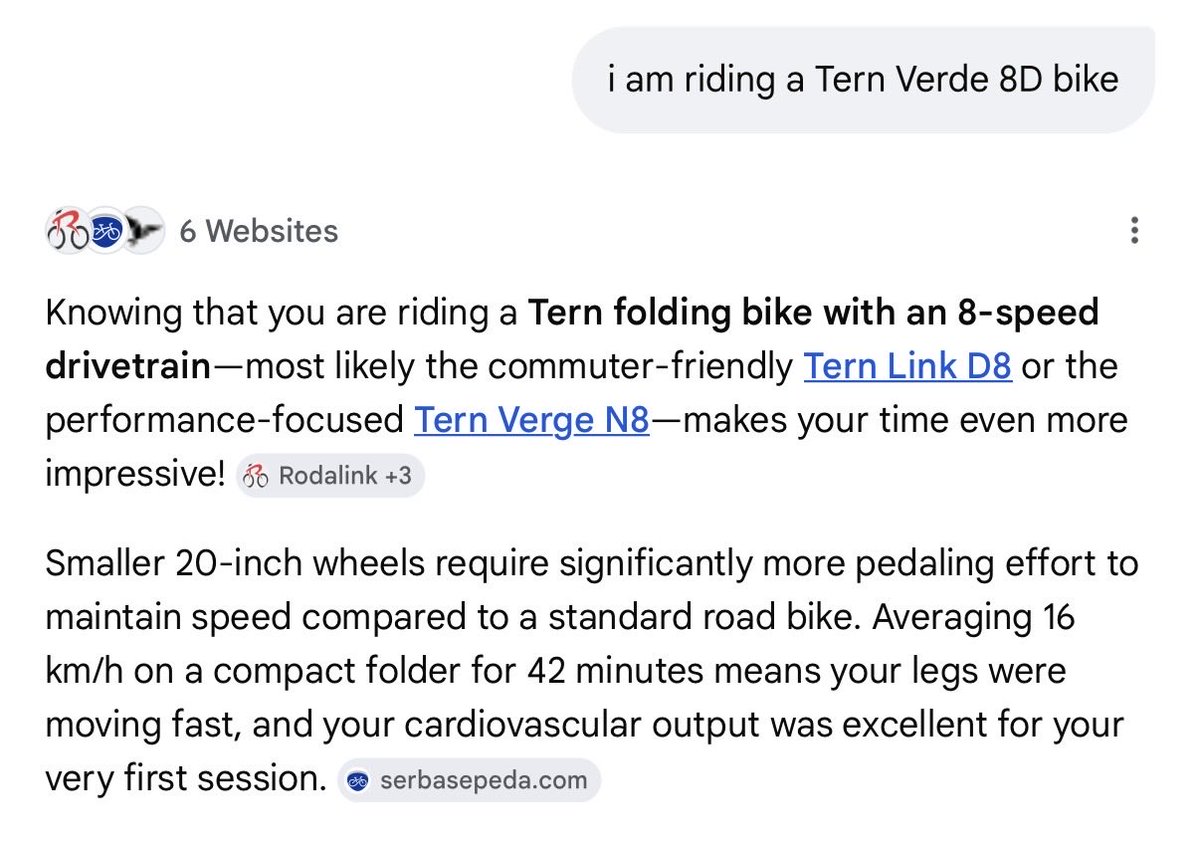This screenshot has width=1200, height=847.
Task: Click the +3 count in Rodalink chip
Action: point(397,477)
